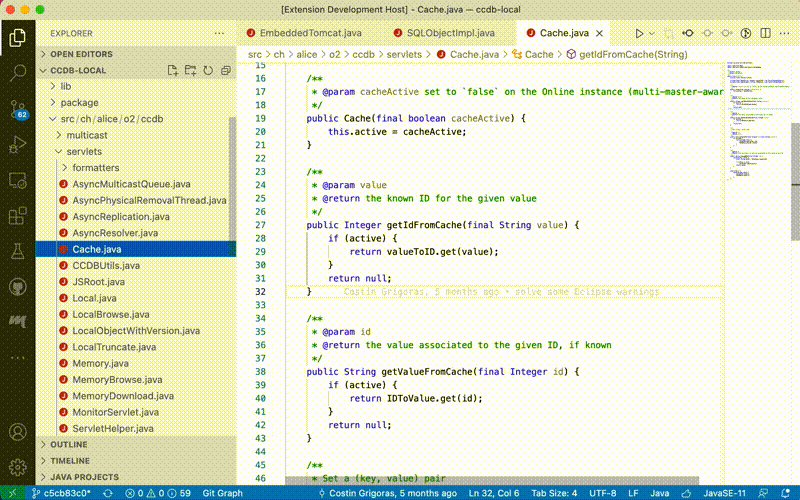800x500 pixels.
Task: Change end of line sequence LF
Action: tap(633, 493)
